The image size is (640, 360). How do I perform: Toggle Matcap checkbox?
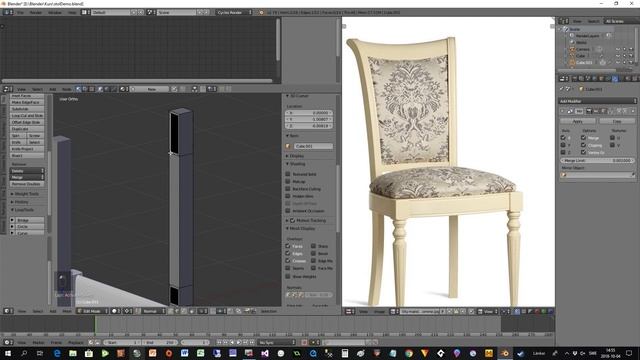pos(288,181)
